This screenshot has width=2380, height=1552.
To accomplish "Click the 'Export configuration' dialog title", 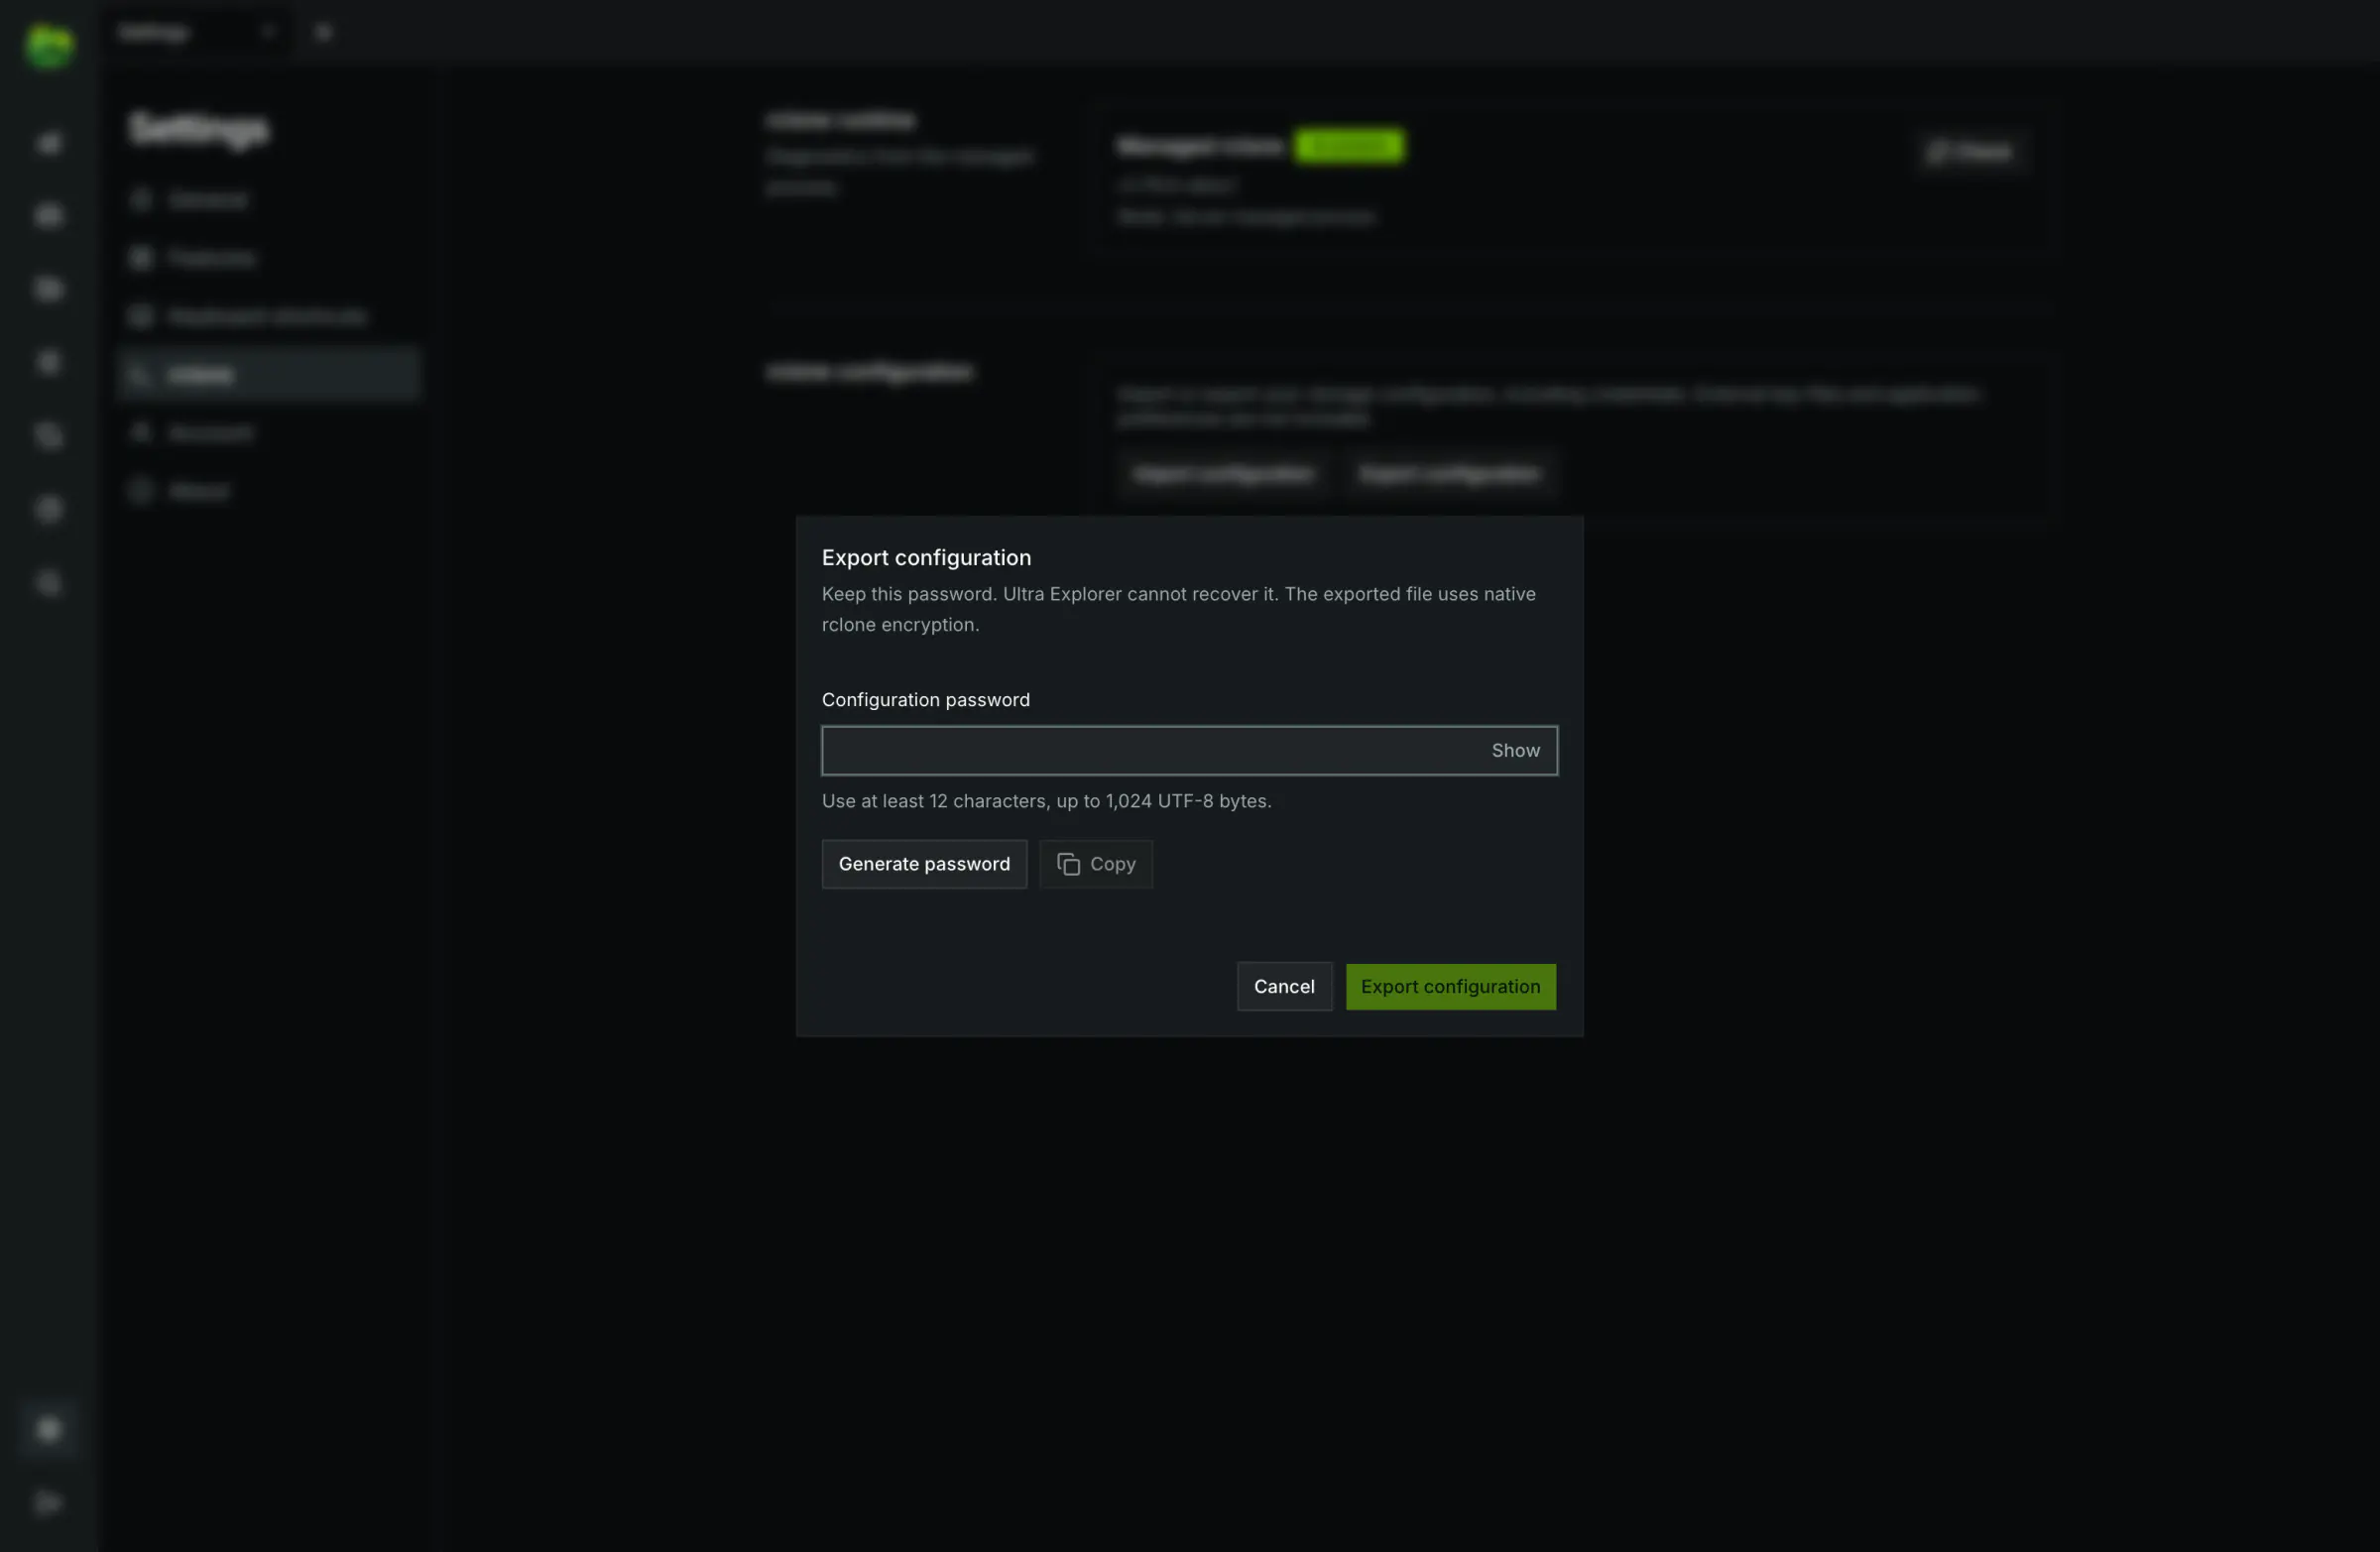I will (926, 558).
